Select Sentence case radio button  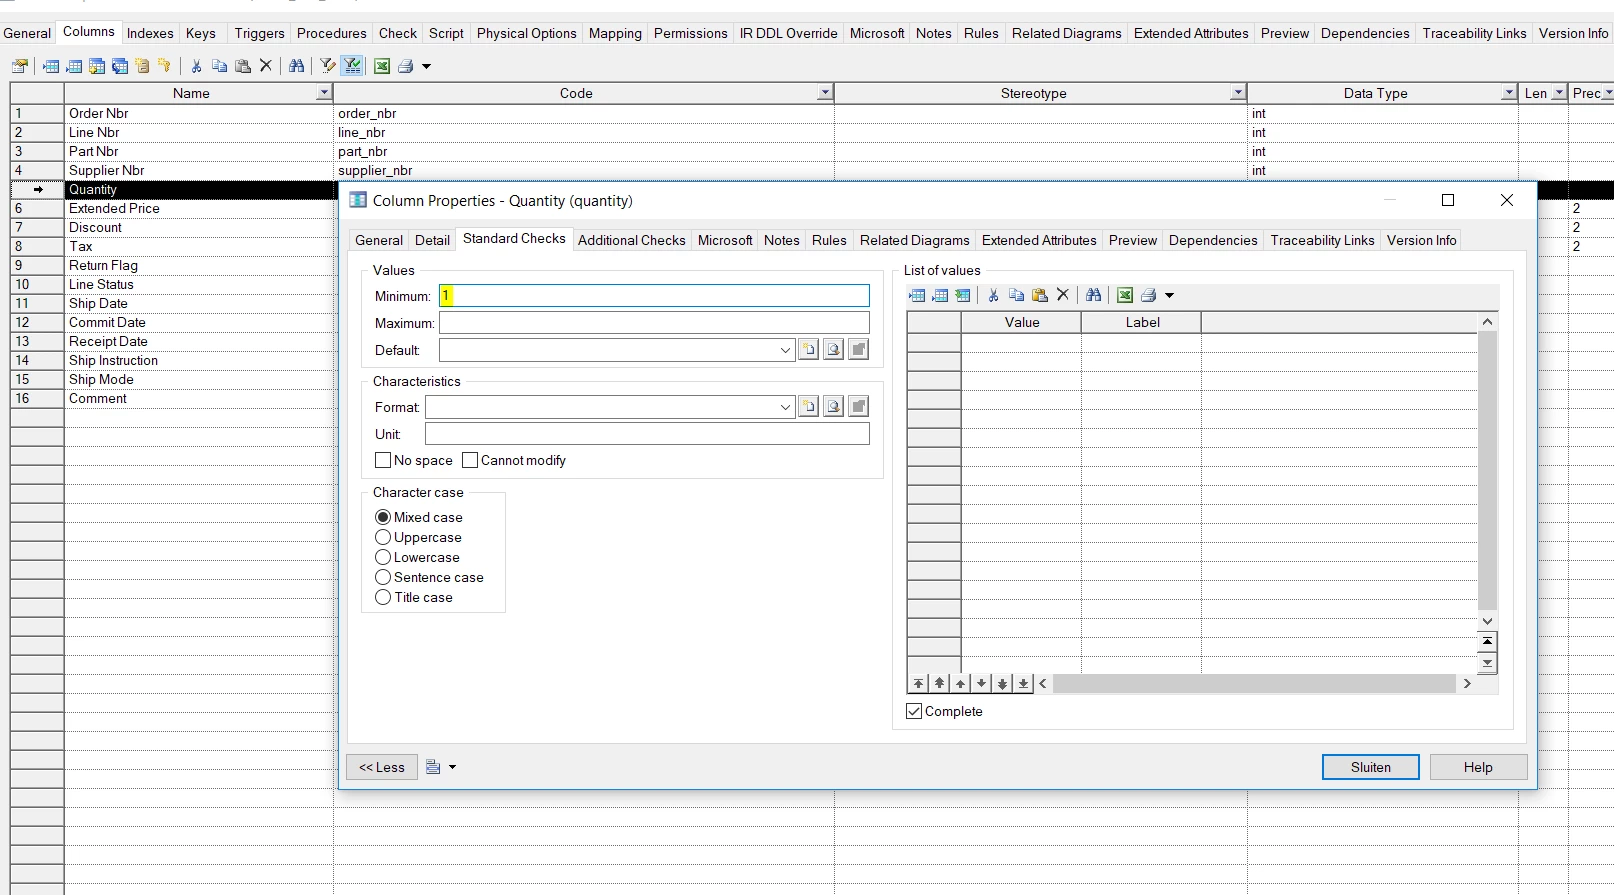point(383,577)
